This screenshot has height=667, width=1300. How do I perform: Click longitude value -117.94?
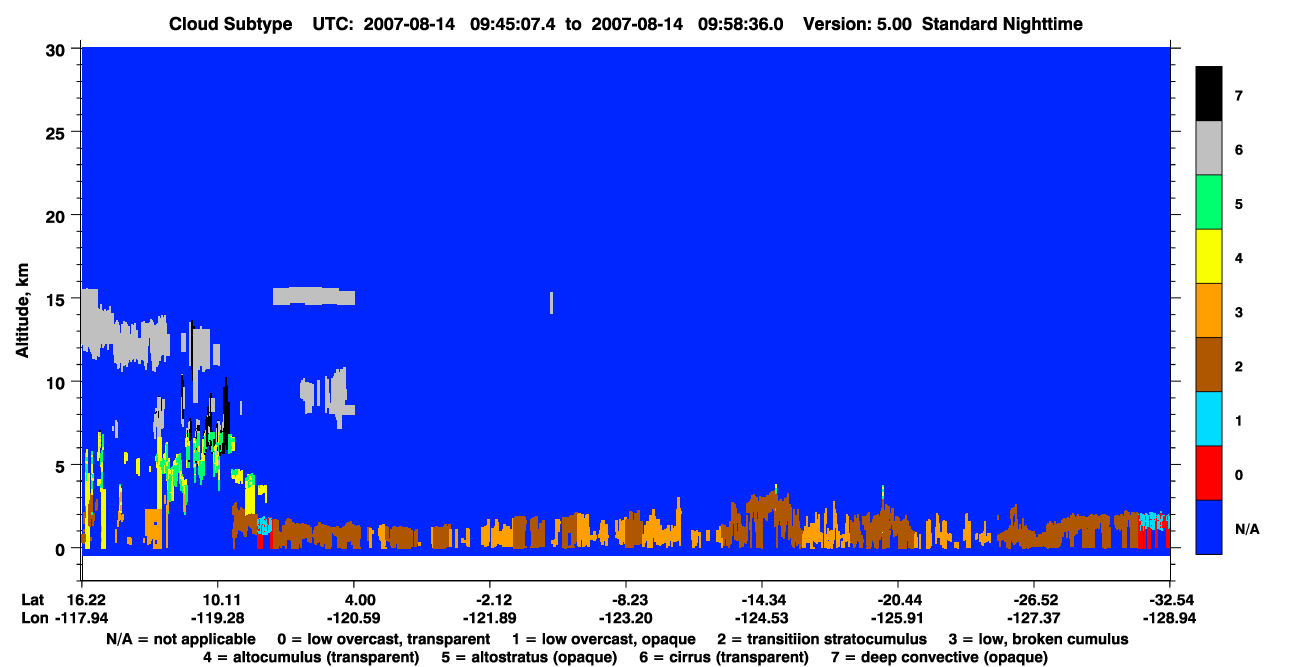click(x=82, y=618)
